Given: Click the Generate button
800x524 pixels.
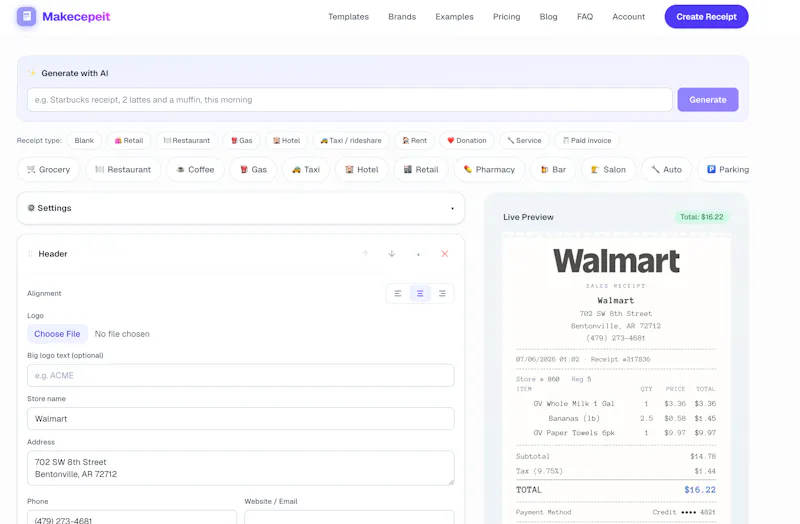Looking at the screenshot, I should tap(708, 99).
